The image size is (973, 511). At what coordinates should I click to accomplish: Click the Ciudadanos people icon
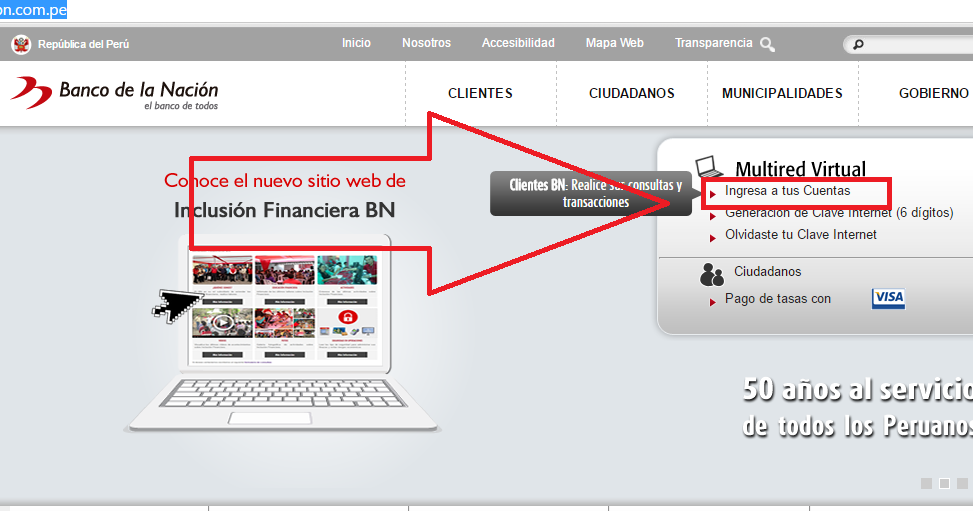click(711, 274)
